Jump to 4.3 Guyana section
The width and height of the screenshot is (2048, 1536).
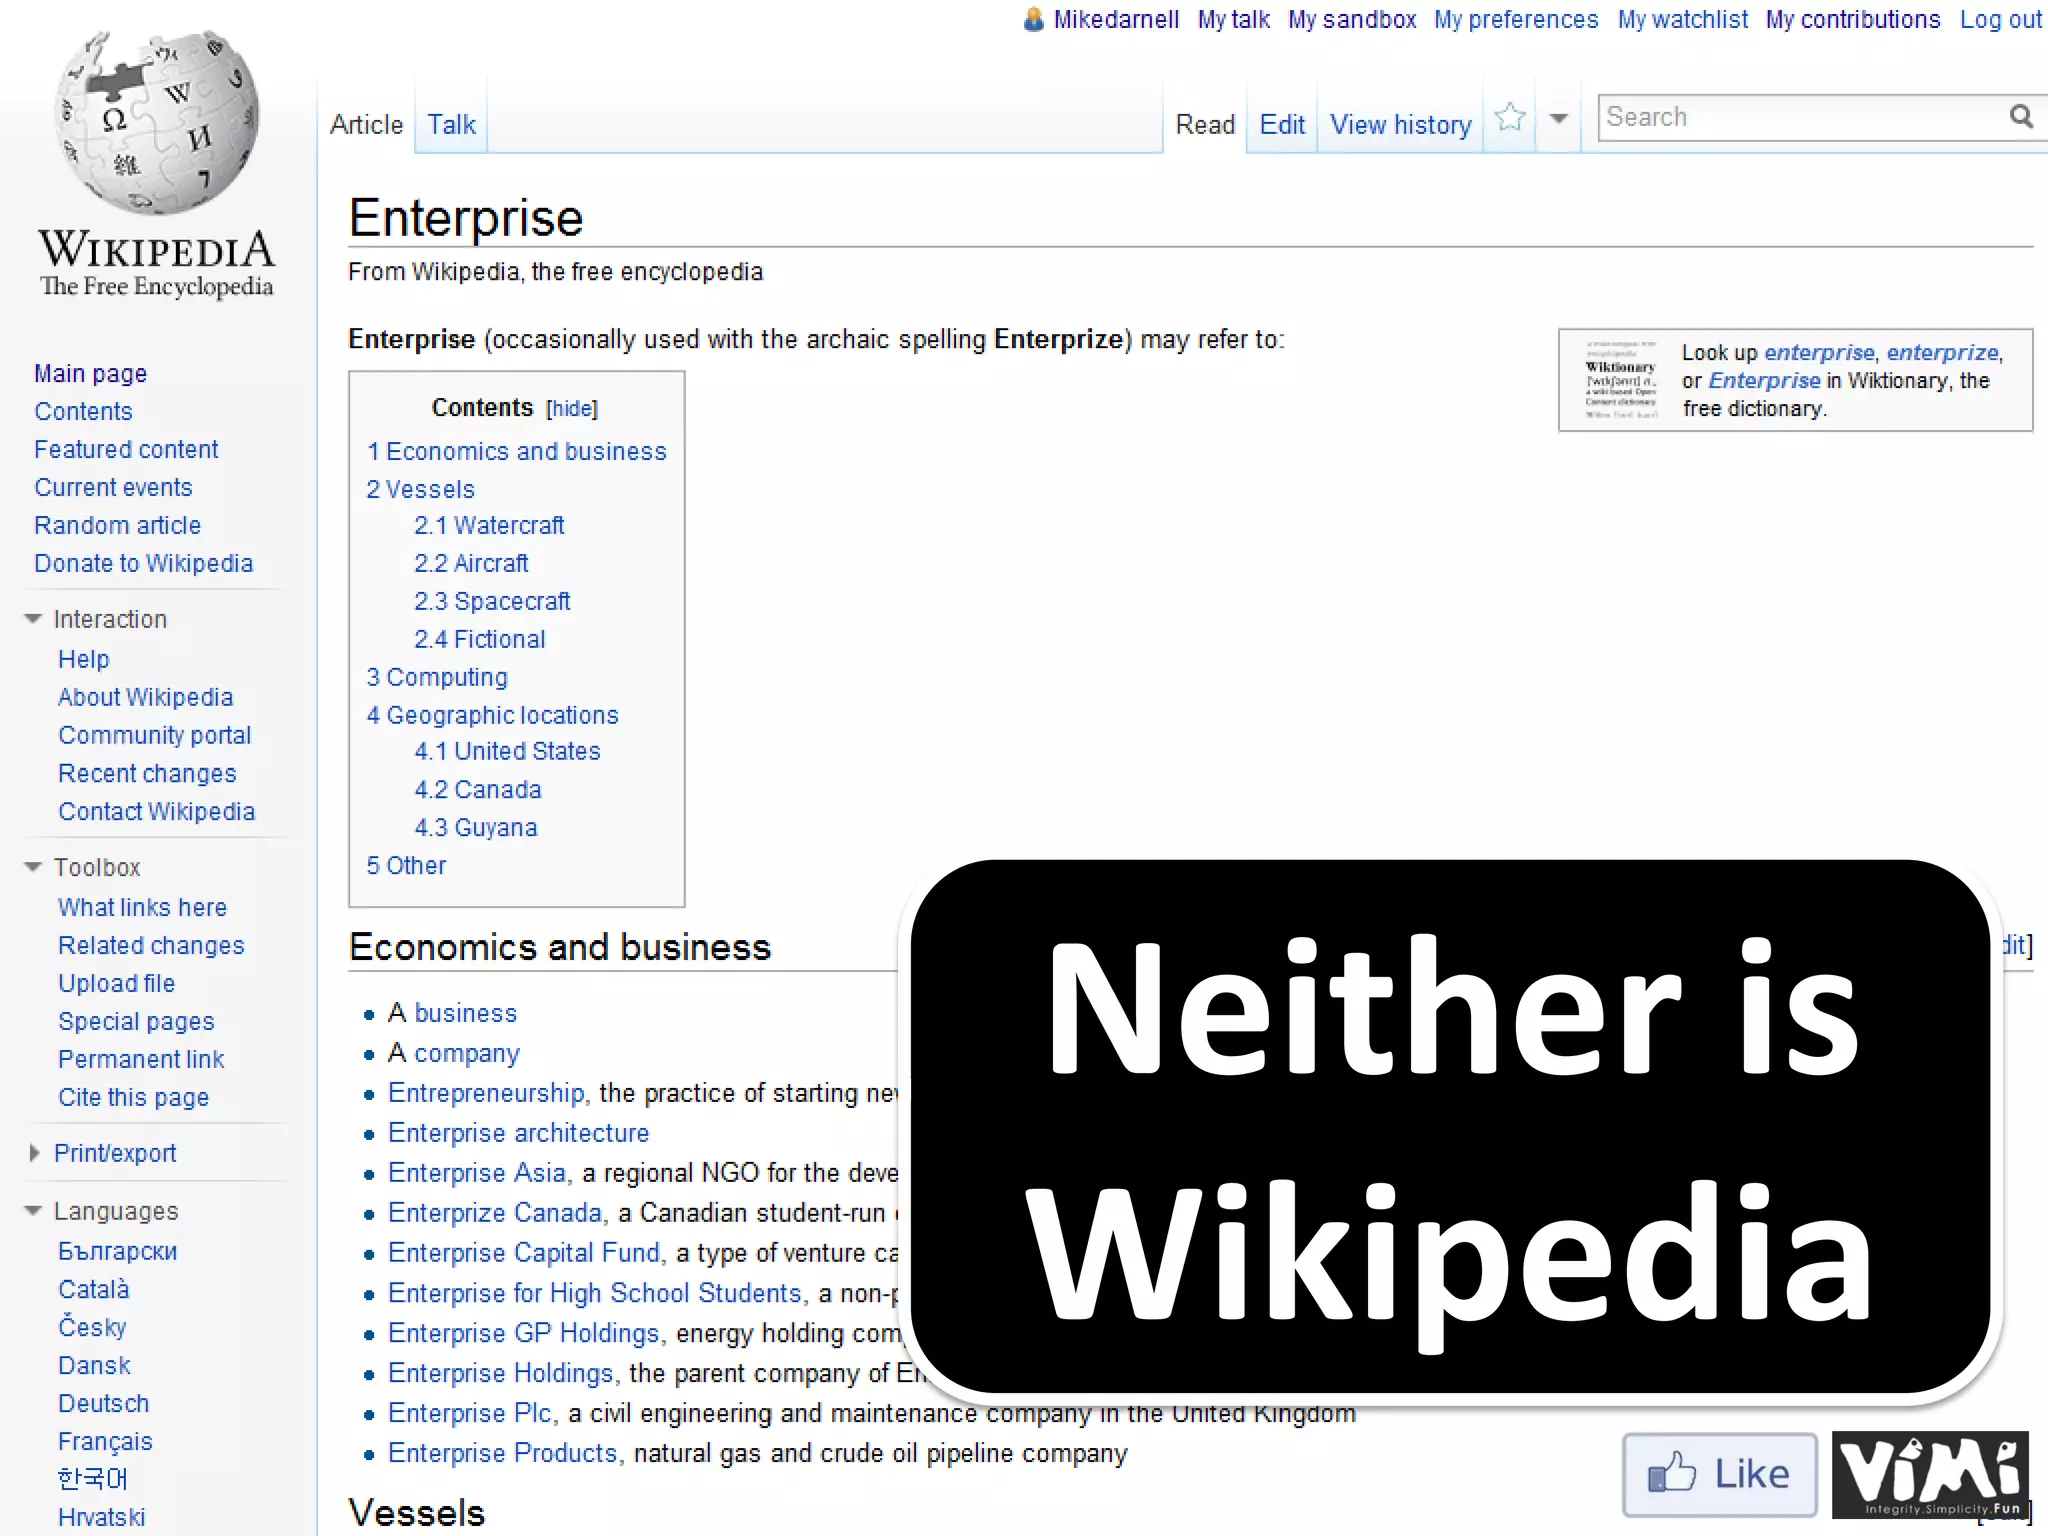476,827
